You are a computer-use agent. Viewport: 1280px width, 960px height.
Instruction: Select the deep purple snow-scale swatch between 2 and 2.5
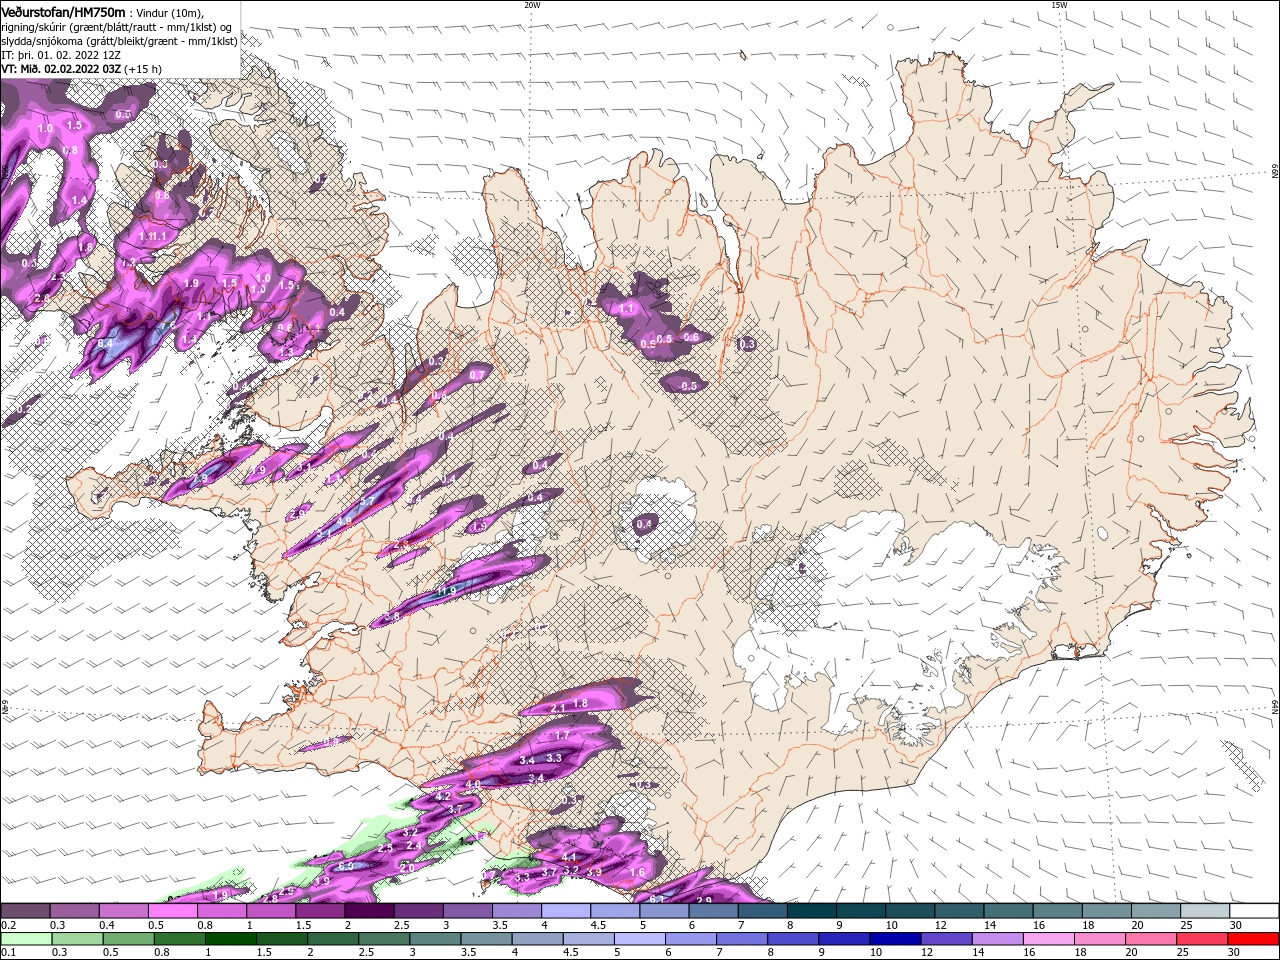(x=369, y=911)
